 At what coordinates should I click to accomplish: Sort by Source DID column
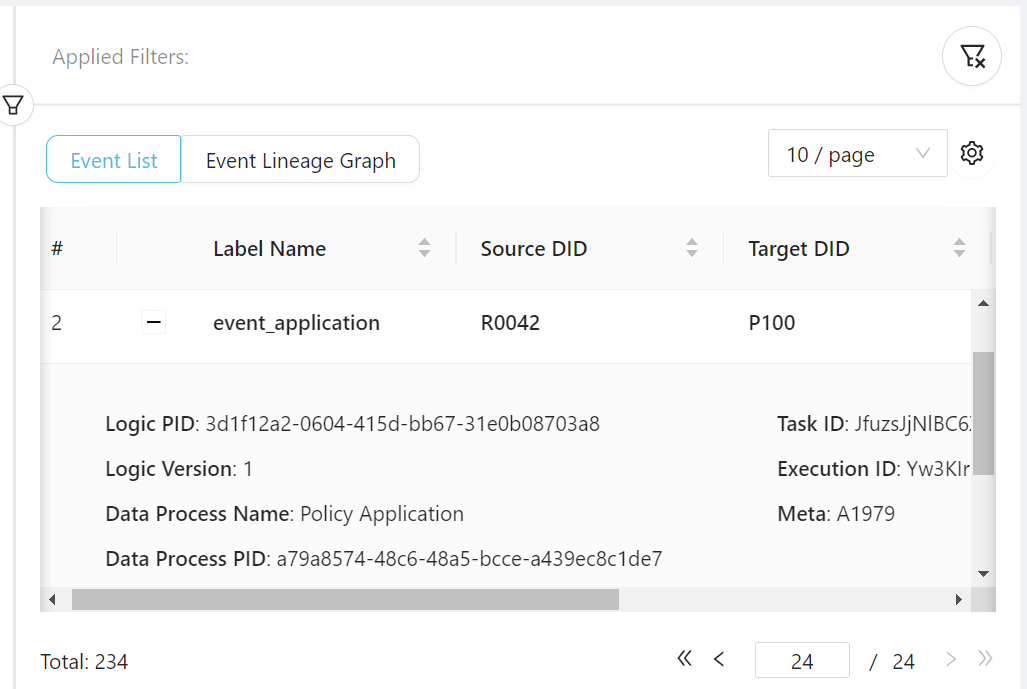691,249
